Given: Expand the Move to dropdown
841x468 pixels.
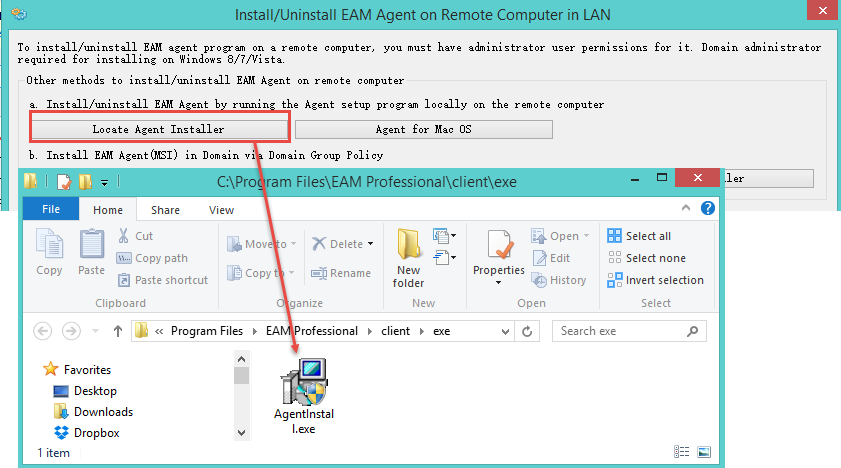Looking at the screenshot, I should pos(286,244).
